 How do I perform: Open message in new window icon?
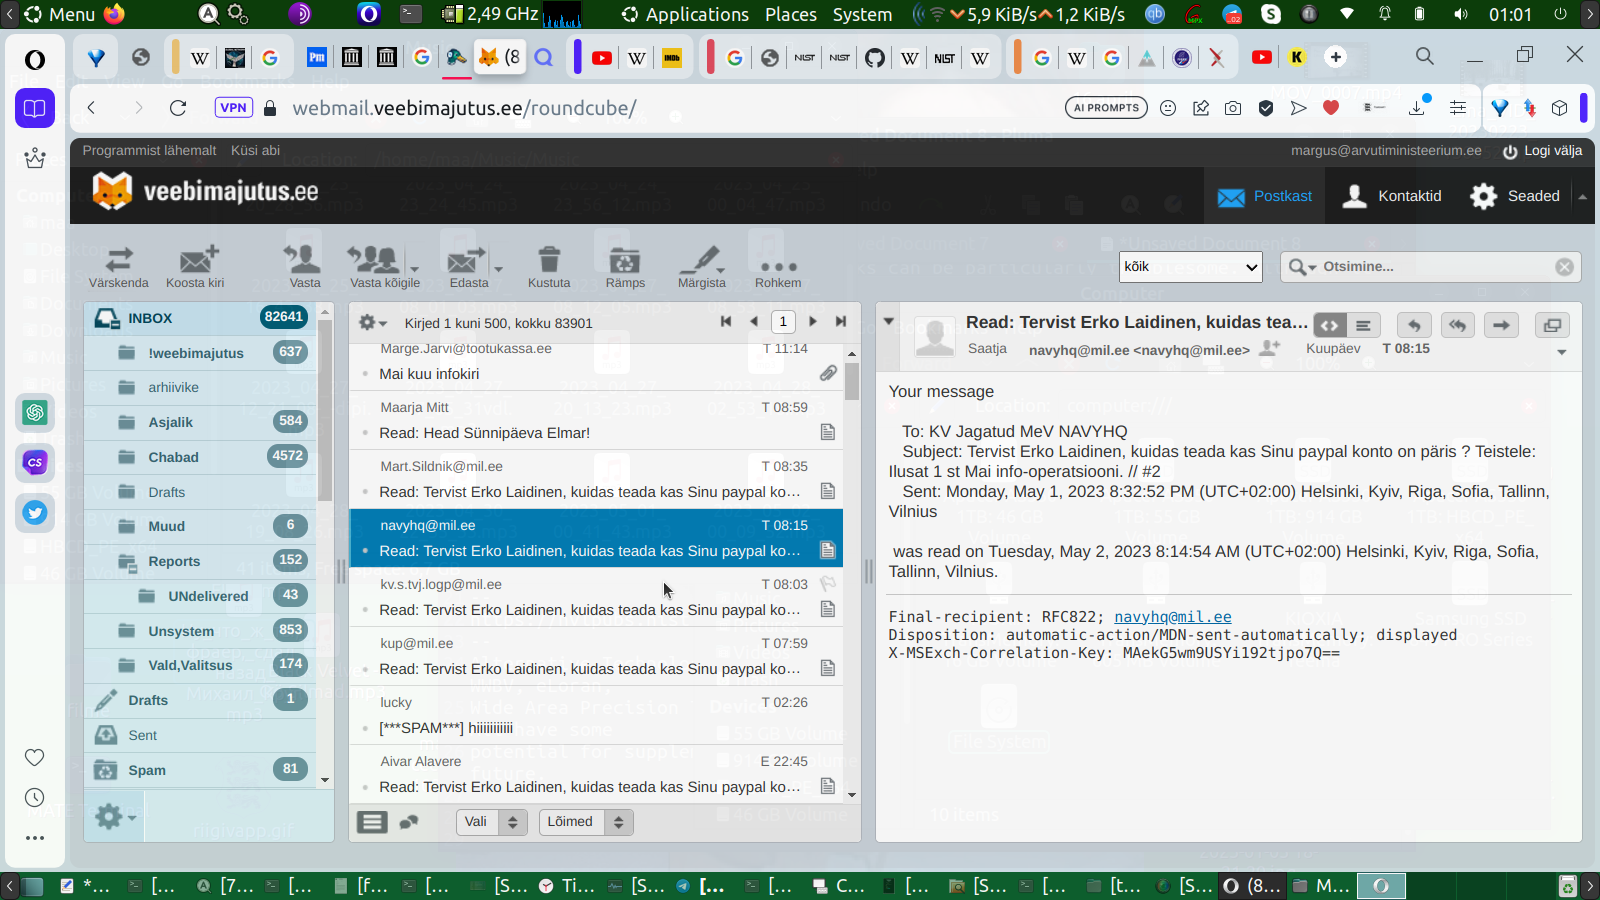pos(1551,325)
